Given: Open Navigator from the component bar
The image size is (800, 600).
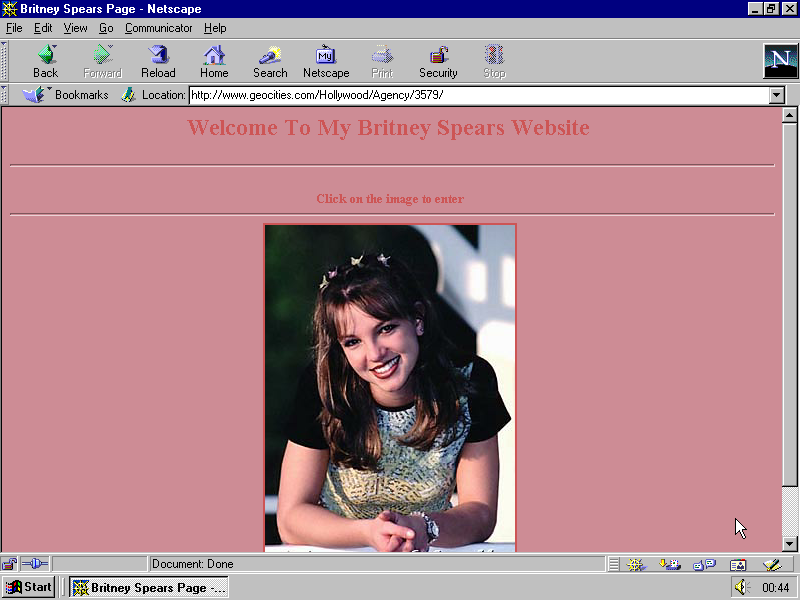Looking at the screenshot, I should (636, 564).
